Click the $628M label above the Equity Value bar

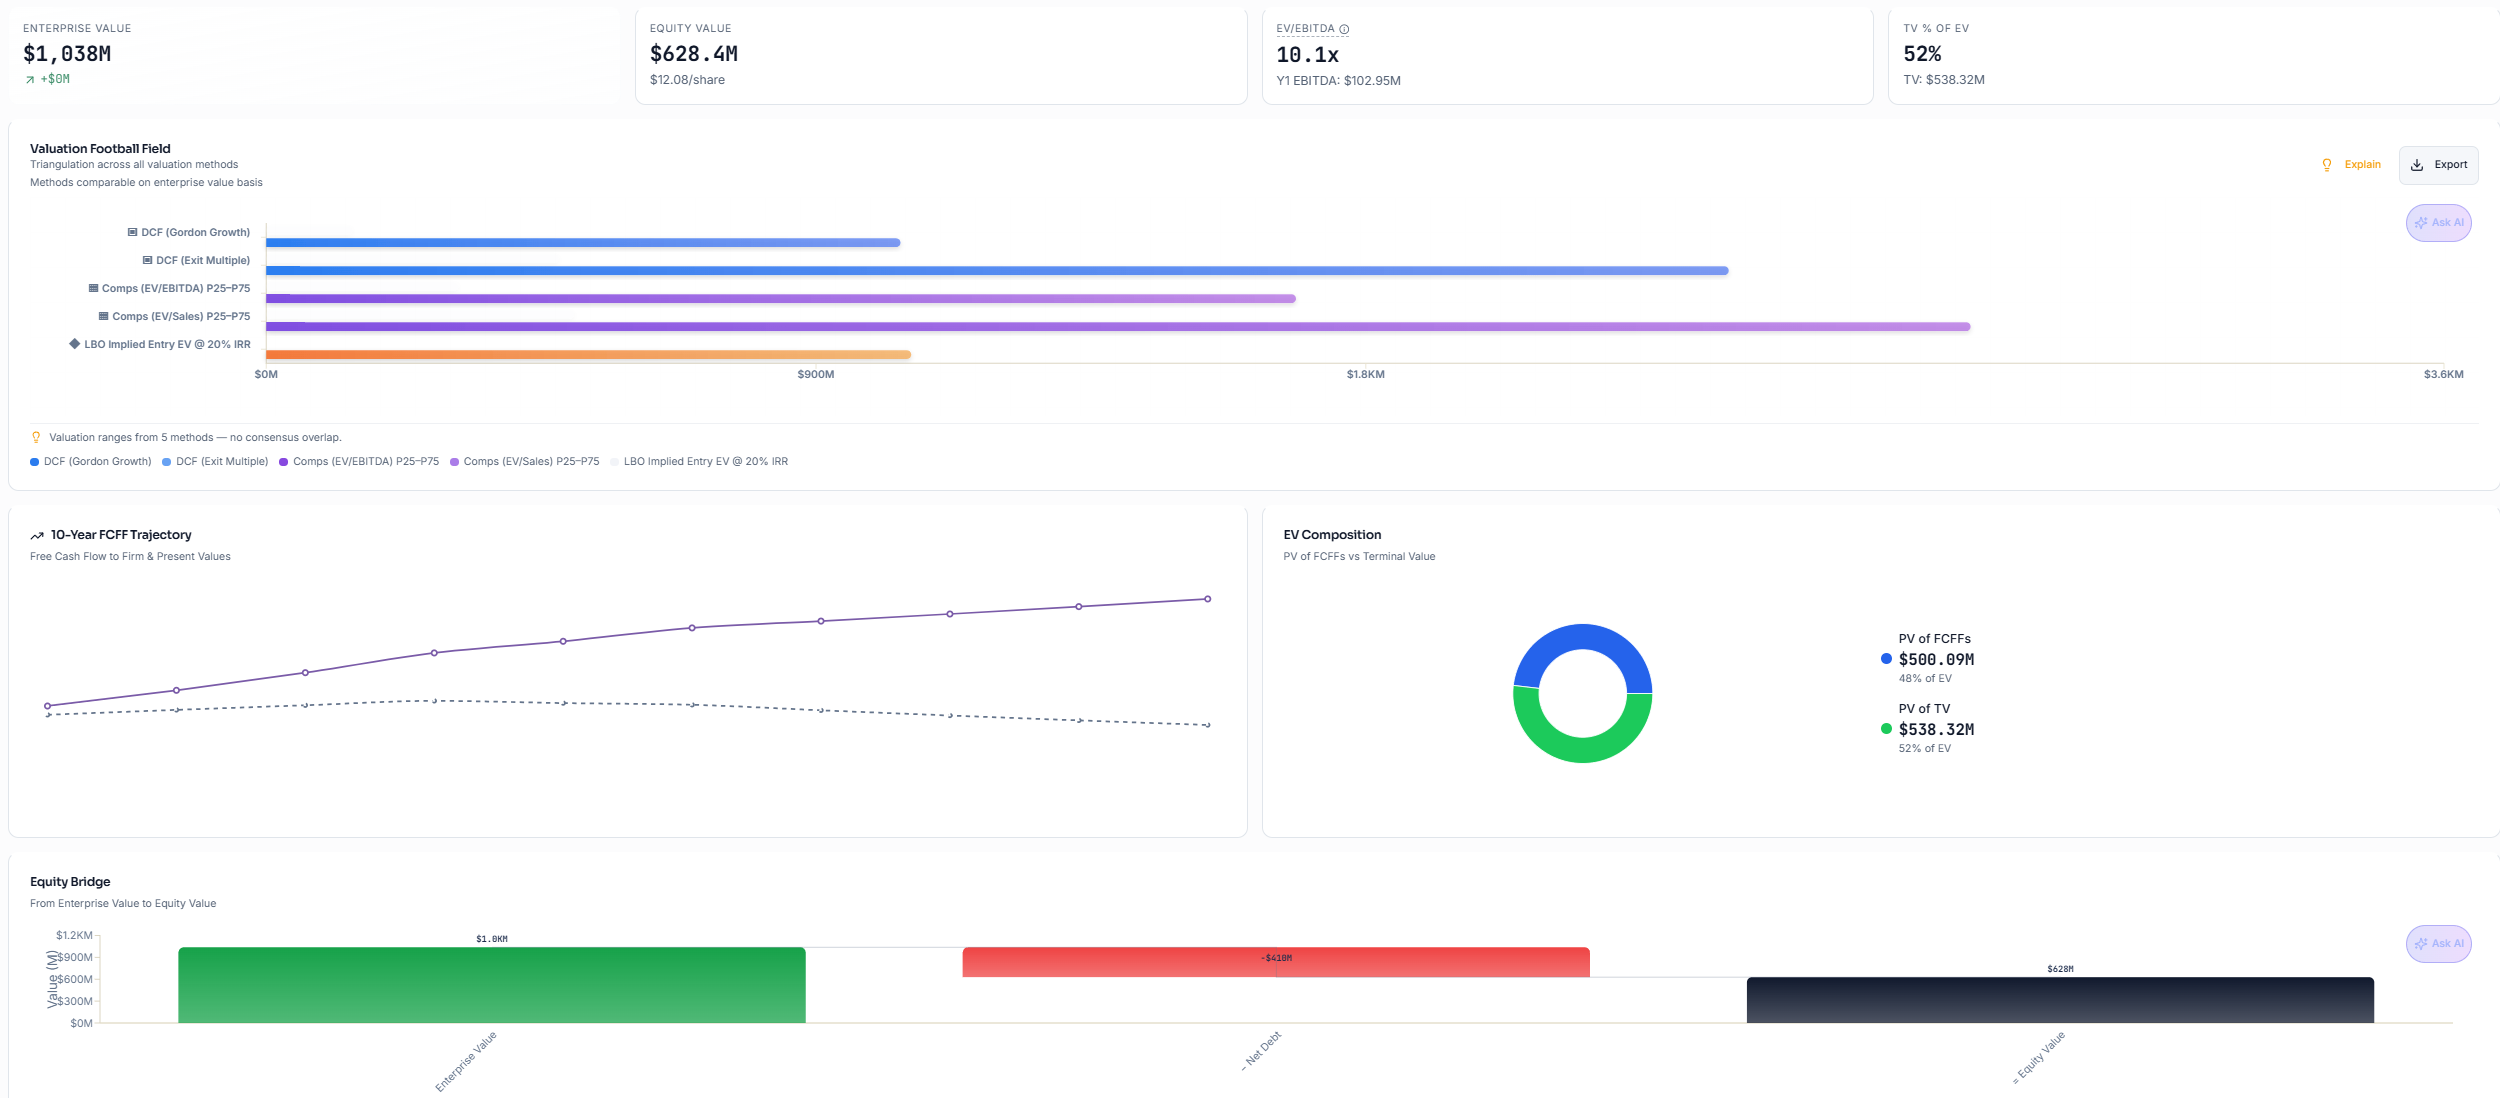[x=2060, y=969]
